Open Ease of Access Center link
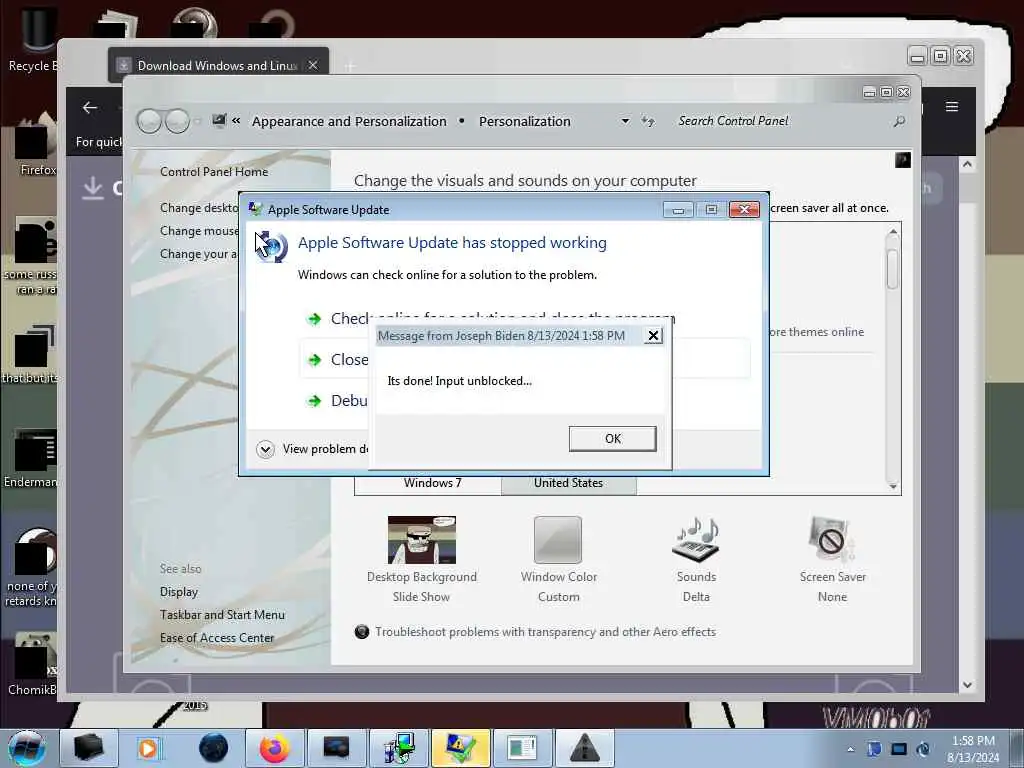 tap(217, 637)
